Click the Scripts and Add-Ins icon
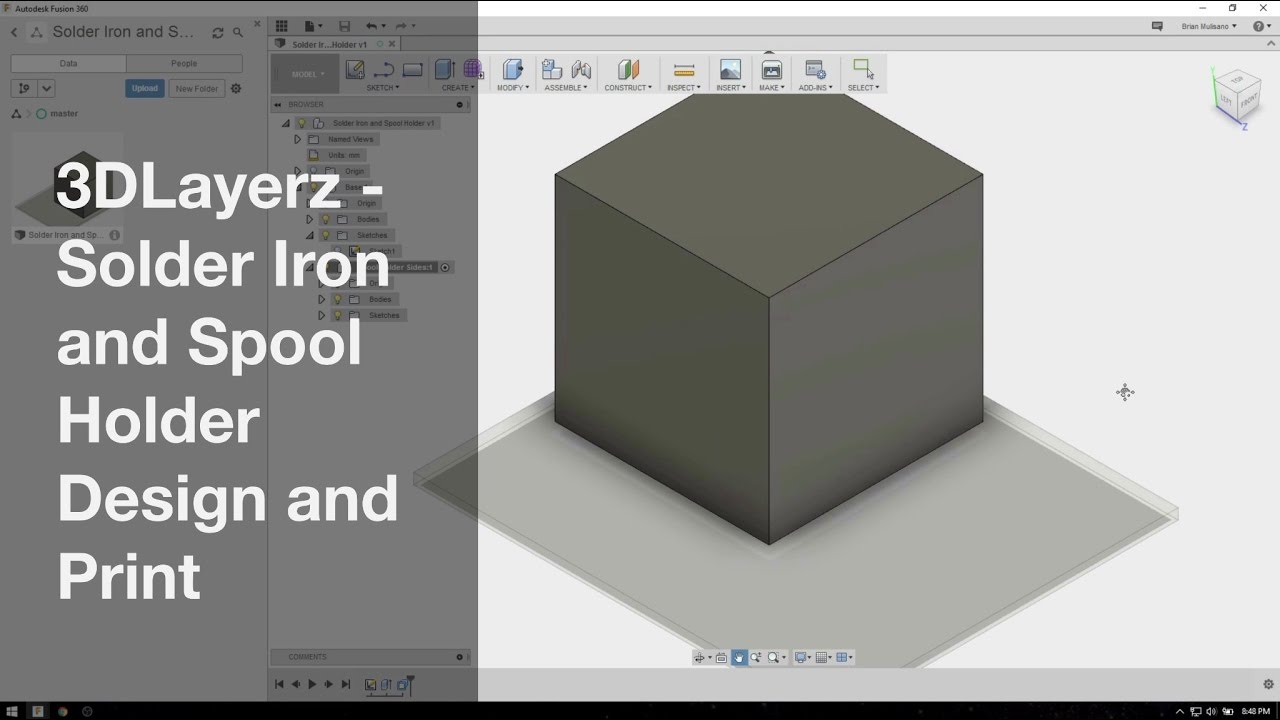The height and width of the screenshot is (720, 1280). pyautogui.click(x=815, y=69)
